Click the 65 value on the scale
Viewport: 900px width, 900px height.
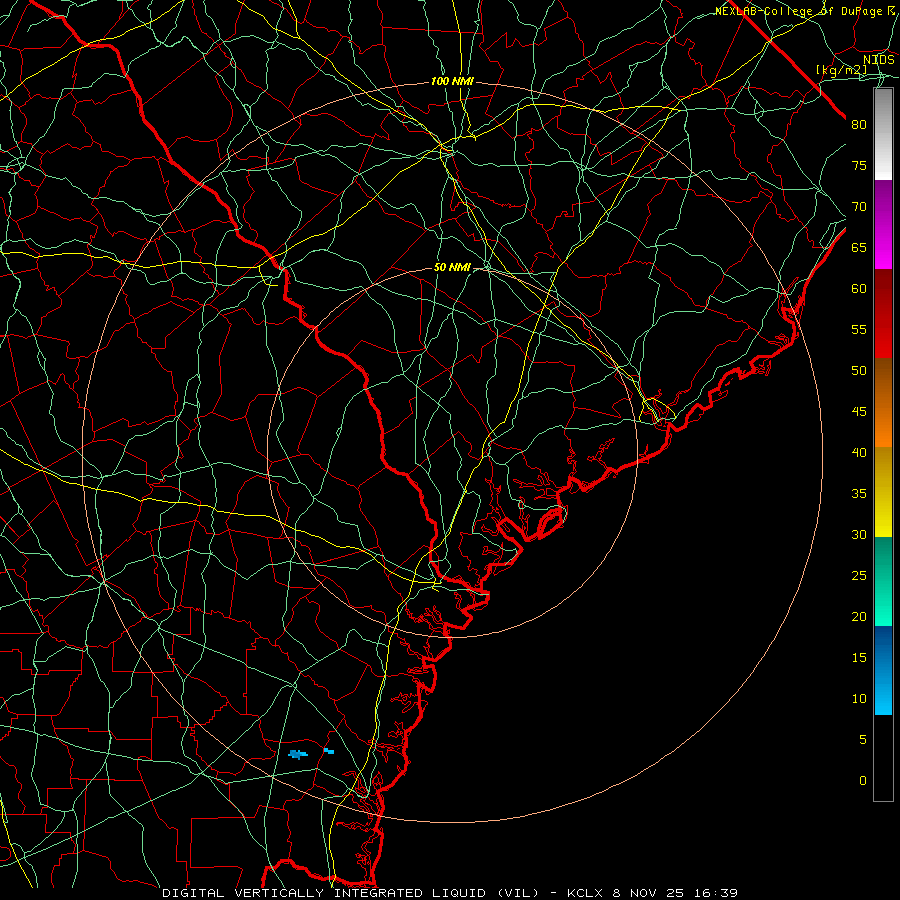pyautogui.click(x=859, y=248)
